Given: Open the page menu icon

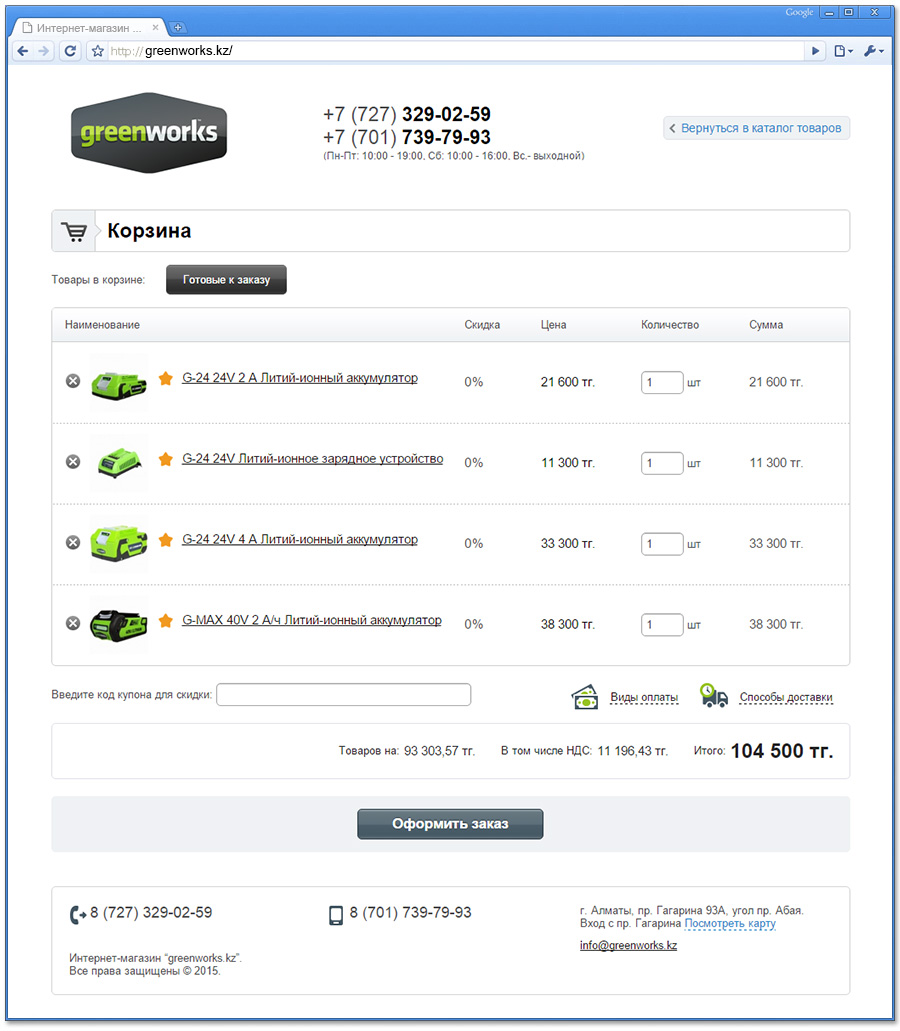Looking at the screenshot, I should pyautogui.click(x=843, y=51).
